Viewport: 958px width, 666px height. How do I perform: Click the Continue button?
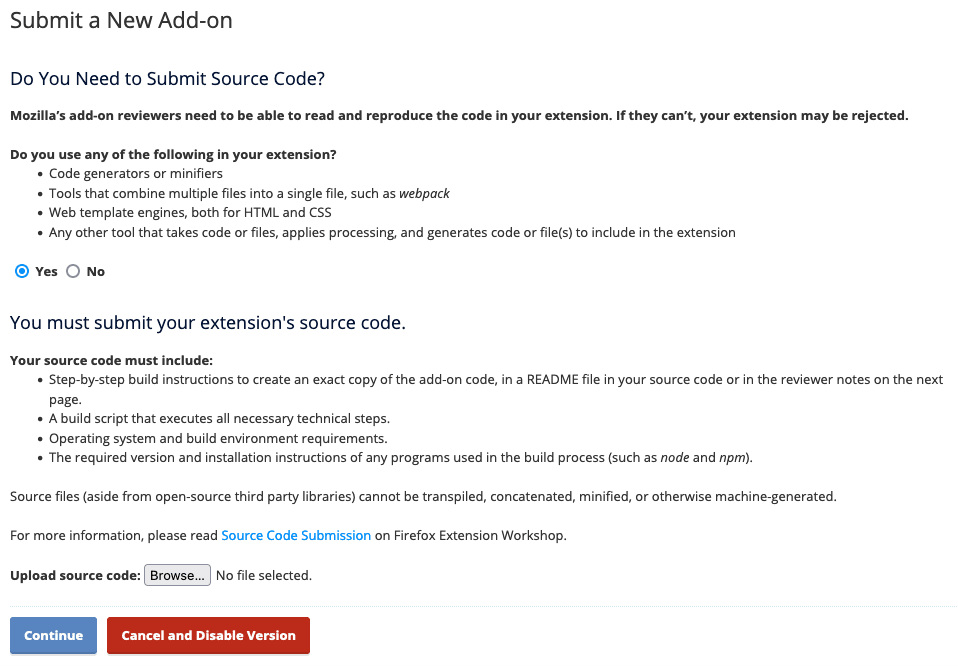tap(52, 635)
